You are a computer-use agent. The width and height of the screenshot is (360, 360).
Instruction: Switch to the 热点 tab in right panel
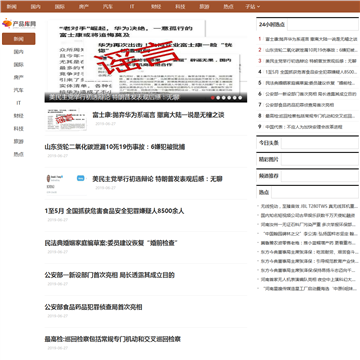pyautogui.click(x=264, y=192)
